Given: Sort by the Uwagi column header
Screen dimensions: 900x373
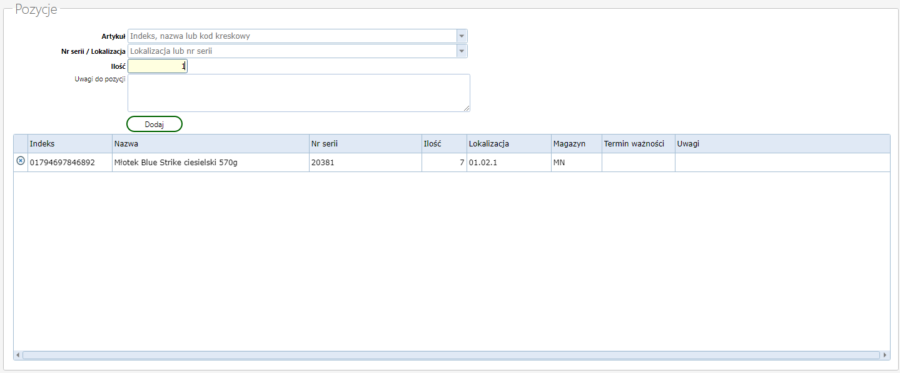Looking at the screenshot, I should [782, 144].
